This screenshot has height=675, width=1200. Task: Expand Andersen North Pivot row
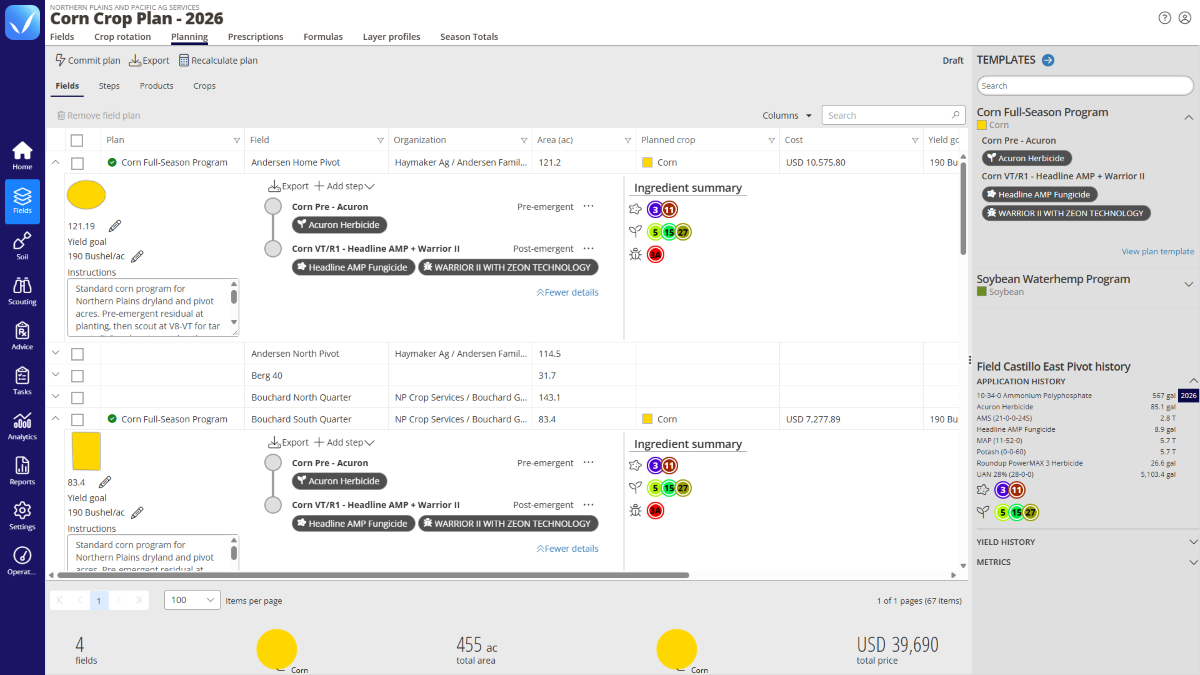56,354
